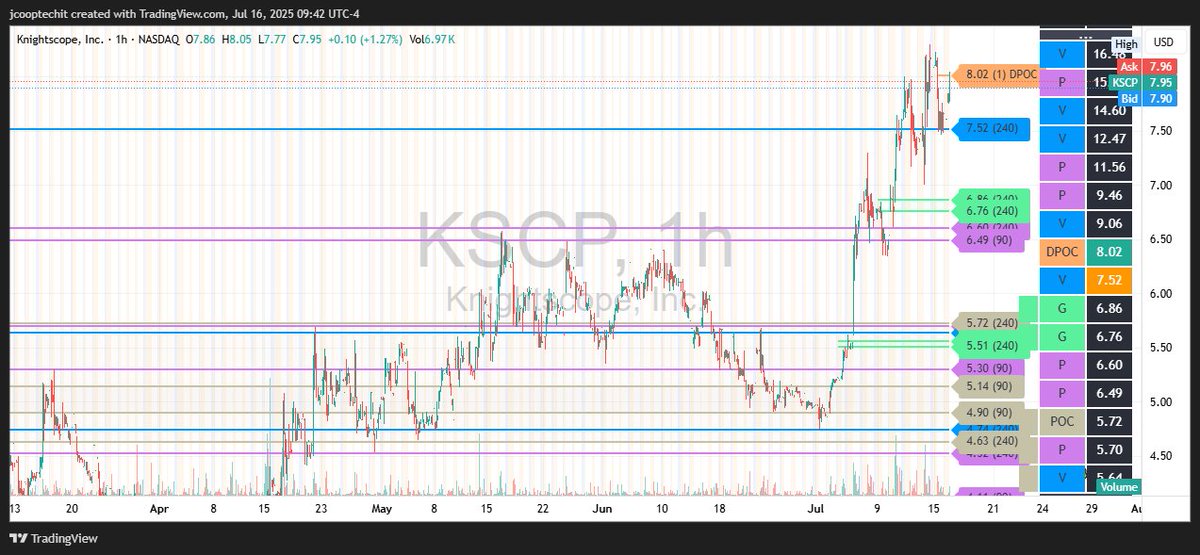Click the V cell beside 12.47
This screenshot has height=555, width=1200.
click(x=1063, y=139)
